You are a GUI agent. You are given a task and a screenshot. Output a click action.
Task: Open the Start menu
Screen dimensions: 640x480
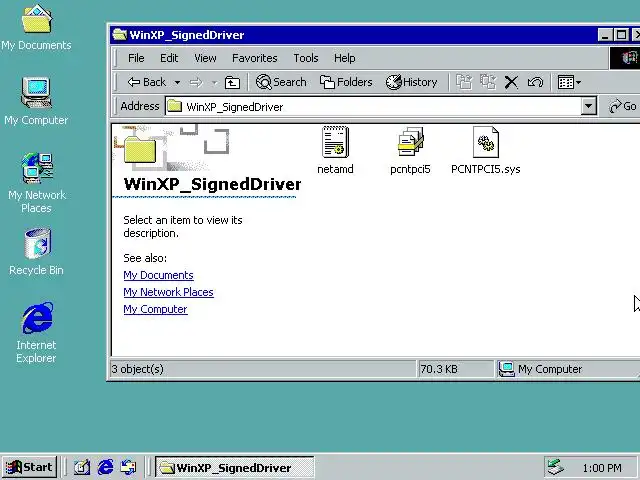(29, 467)
